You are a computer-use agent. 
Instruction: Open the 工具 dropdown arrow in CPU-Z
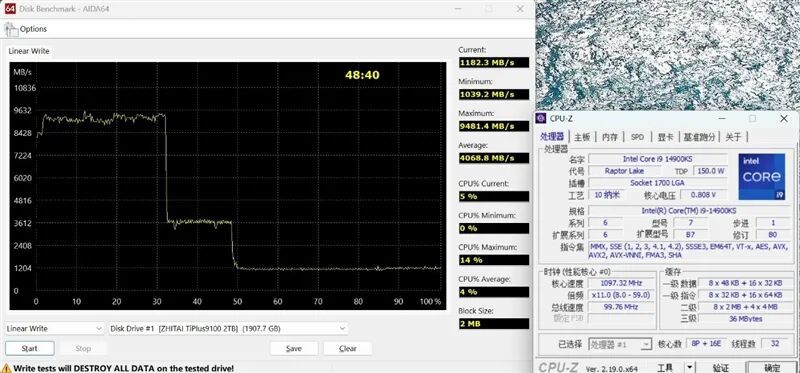click(689, 367)
